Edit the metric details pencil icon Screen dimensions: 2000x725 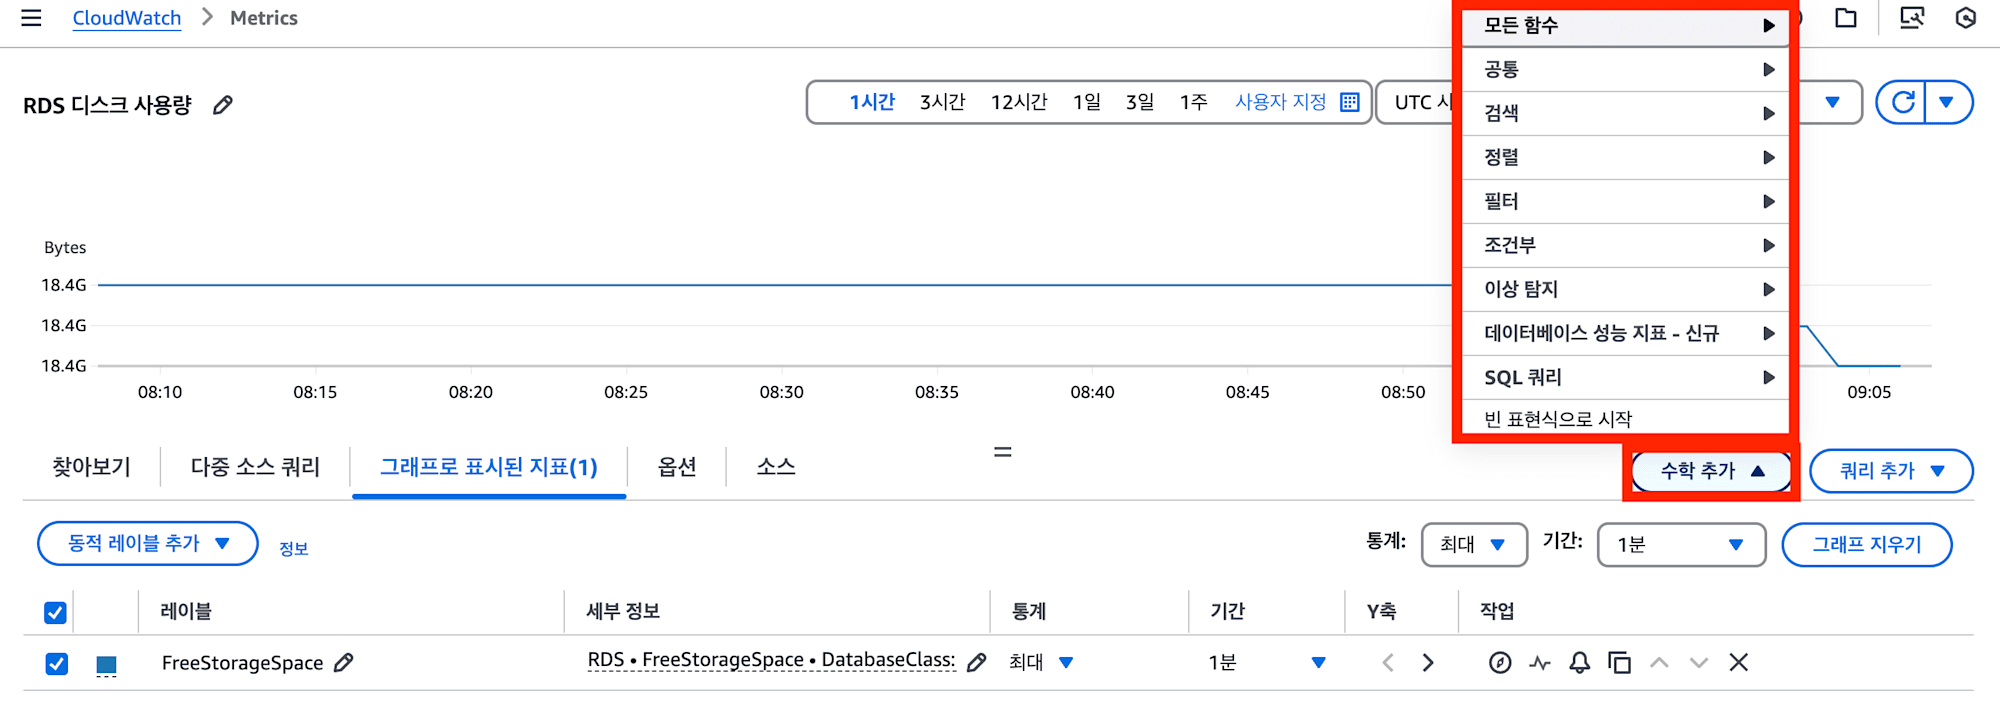[x=977, y=662]
